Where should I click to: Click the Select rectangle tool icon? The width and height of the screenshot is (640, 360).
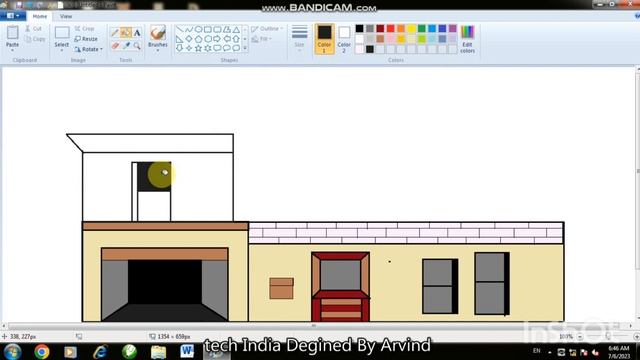point(62,33)
